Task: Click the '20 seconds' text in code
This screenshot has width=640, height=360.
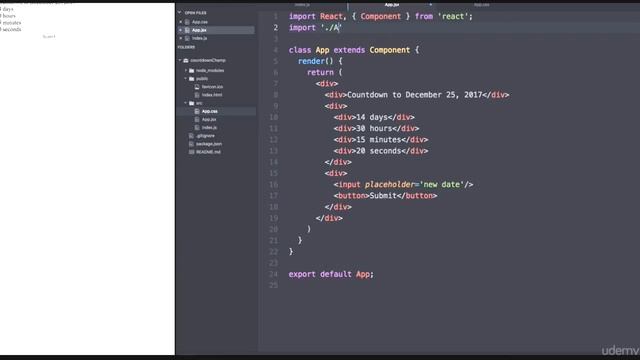Action: point(378,151)
